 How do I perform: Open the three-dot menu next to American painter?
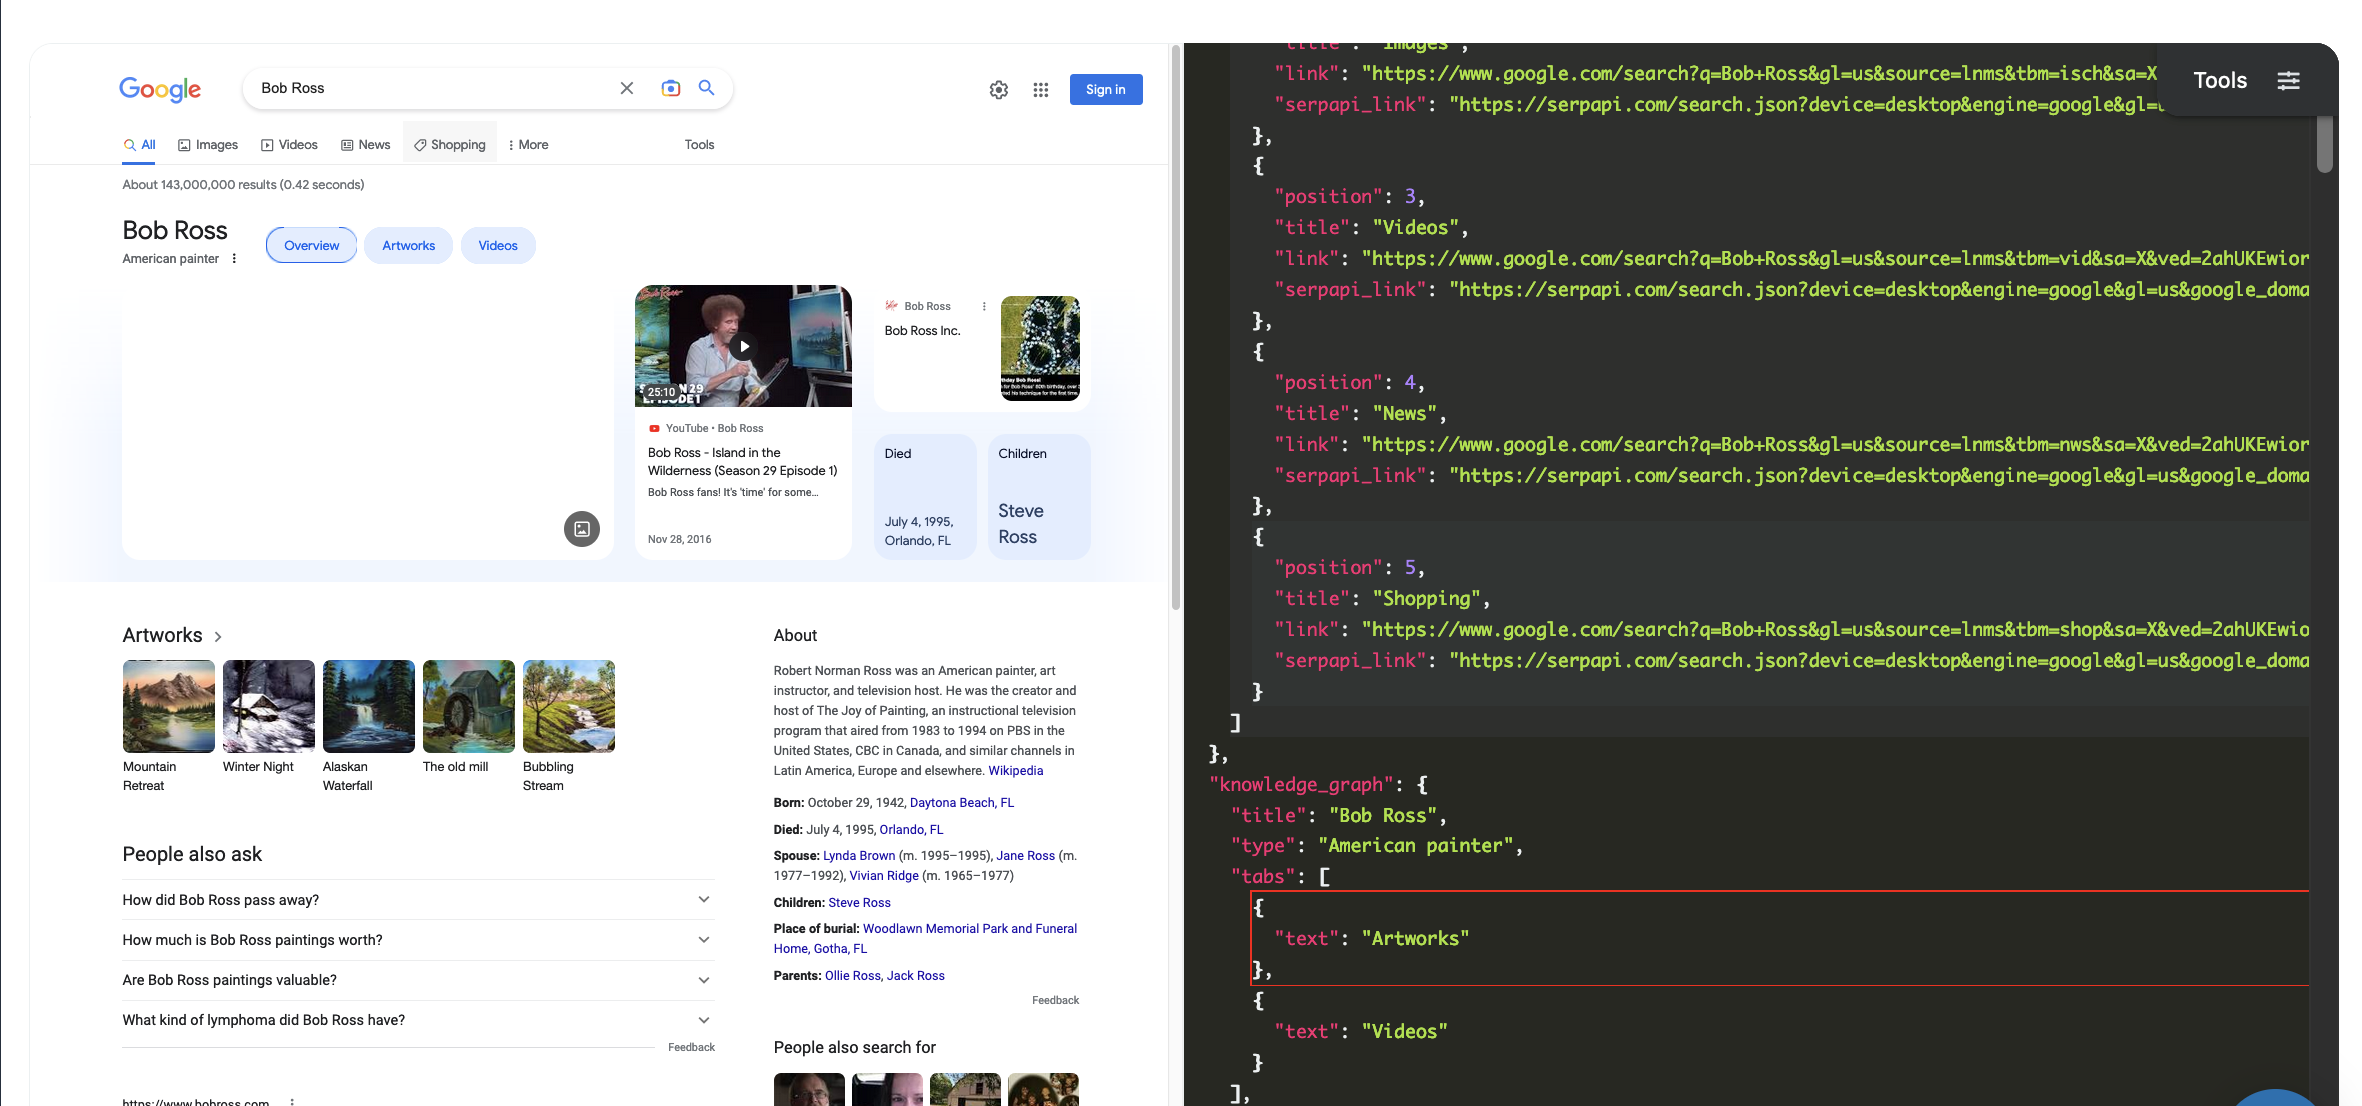click(x=234, y=258)
